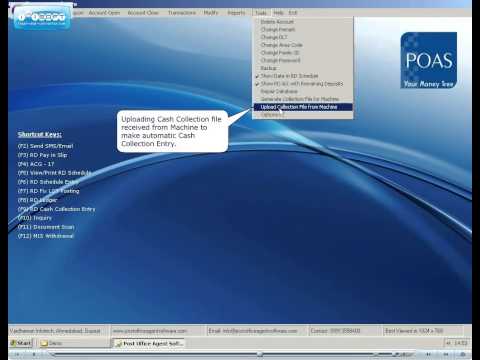Click the website address in status bar
Screen dimensions: 480x360
[150, 331]
